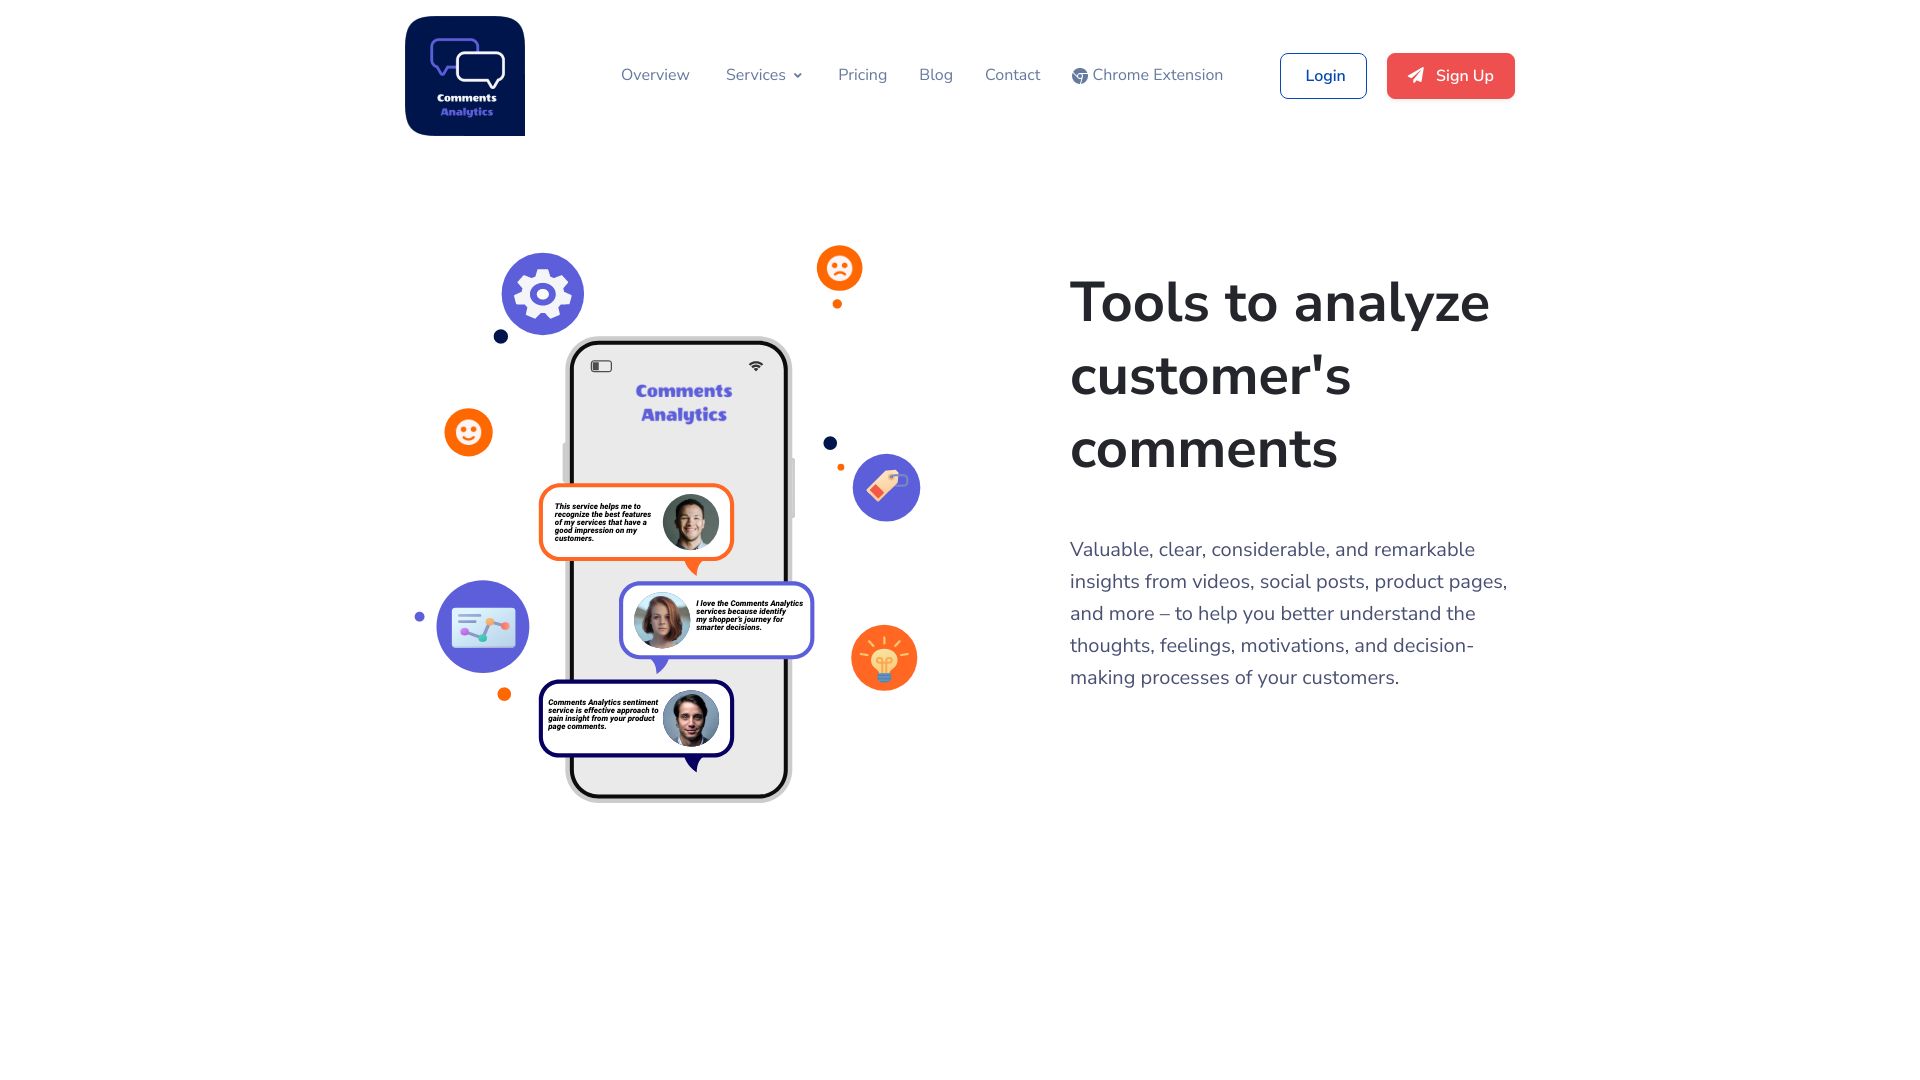Click the Login button

click(1324, 75)
